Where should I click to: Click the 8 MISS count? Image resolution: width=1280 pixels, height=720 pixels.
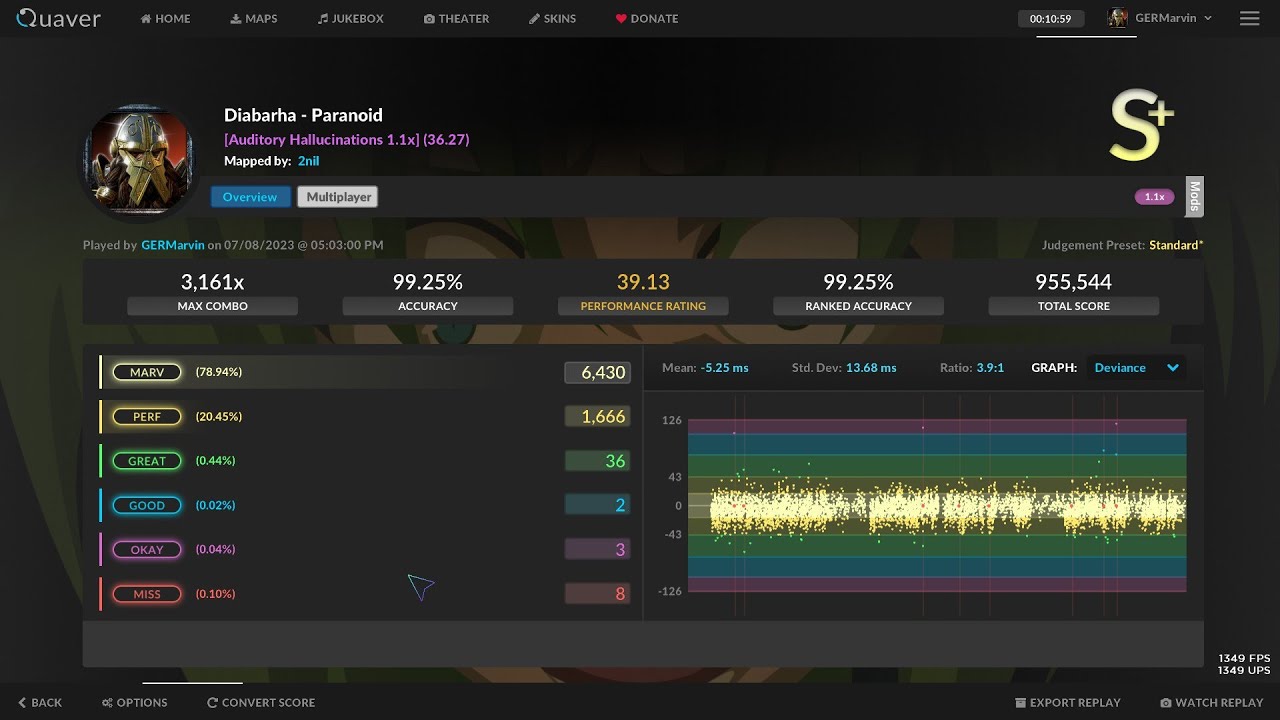tap(598, 594)
